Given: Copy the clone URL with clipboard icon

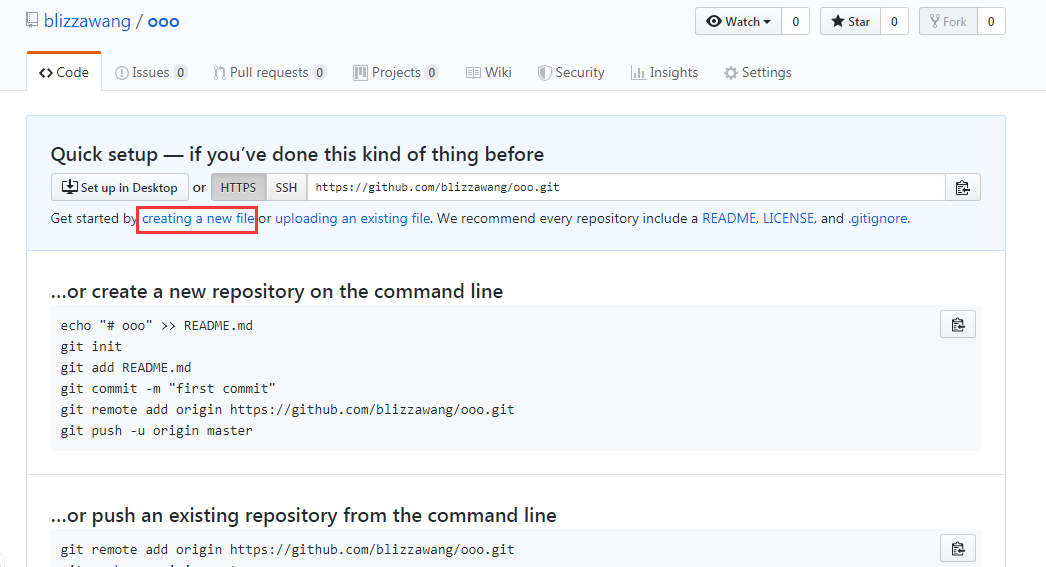Looking at the screenshot, I should [963, 187].
